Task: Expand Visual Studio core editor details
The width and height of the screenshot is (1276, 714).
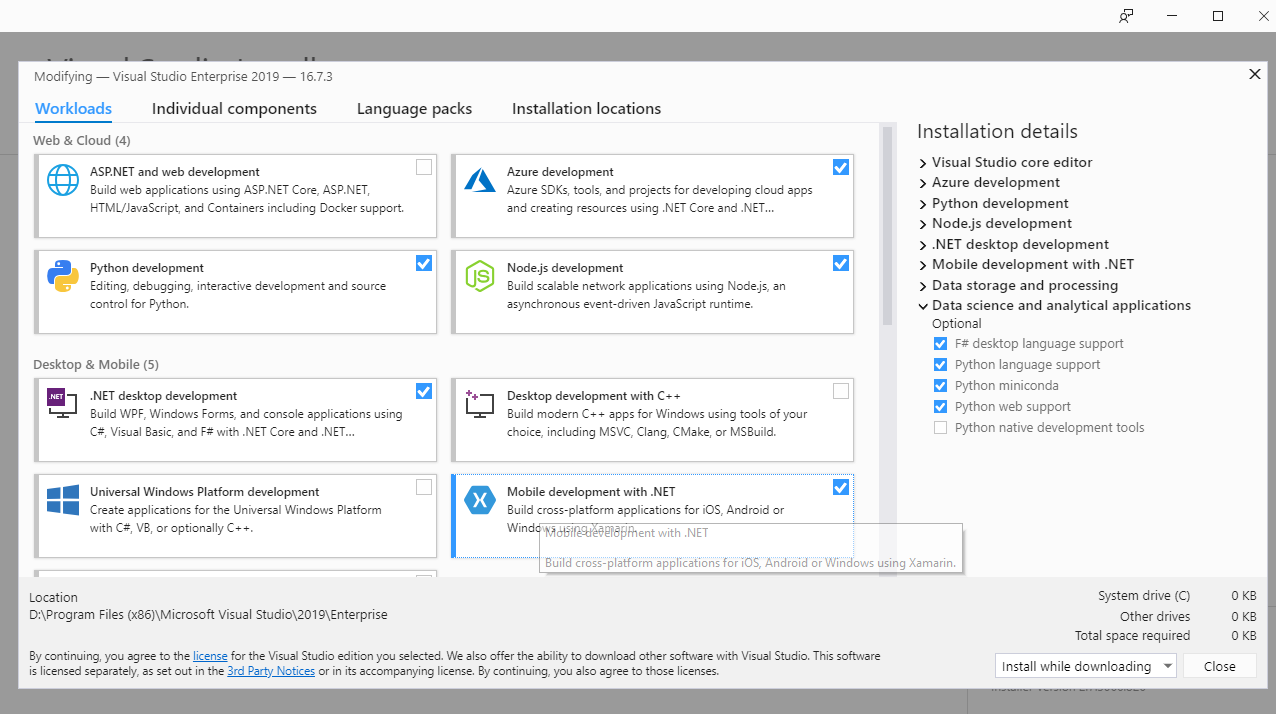Action: click(x=923, y=163)
